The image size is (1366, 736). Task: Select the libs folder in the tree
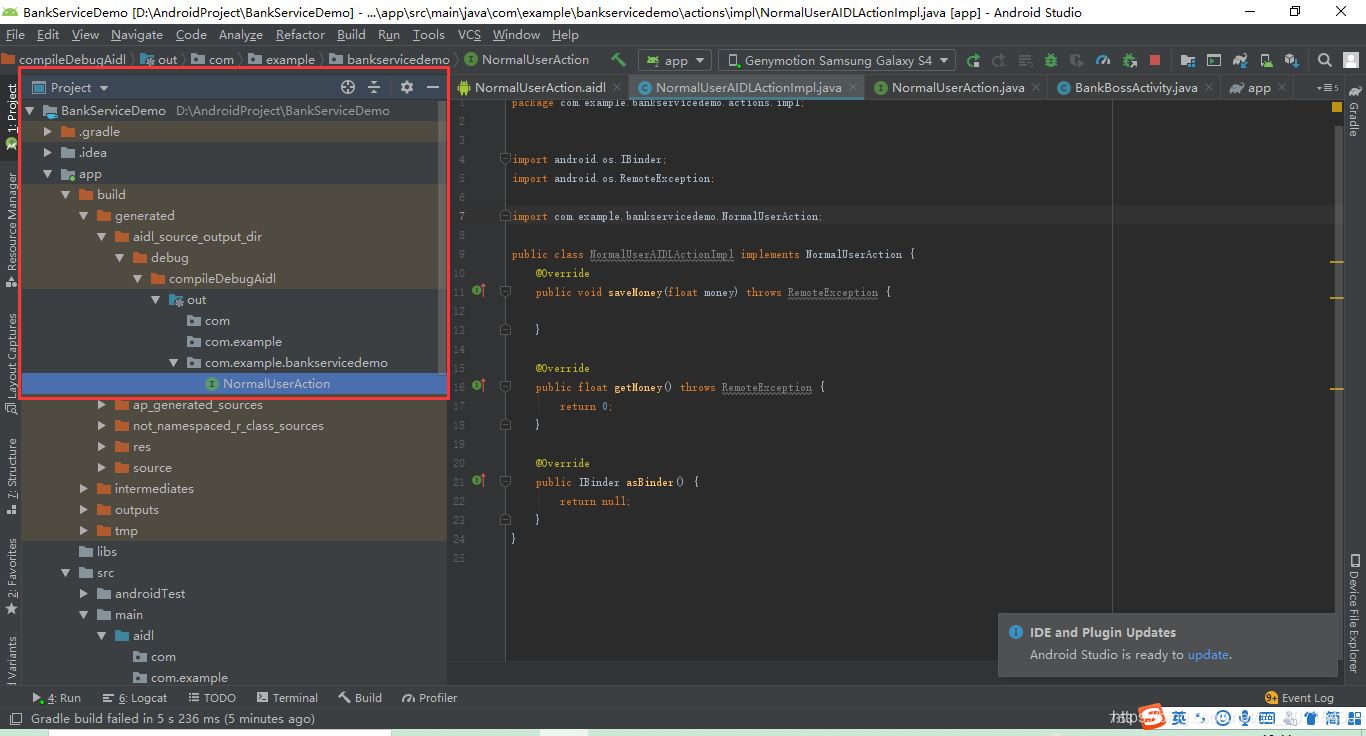coord(107,551)
